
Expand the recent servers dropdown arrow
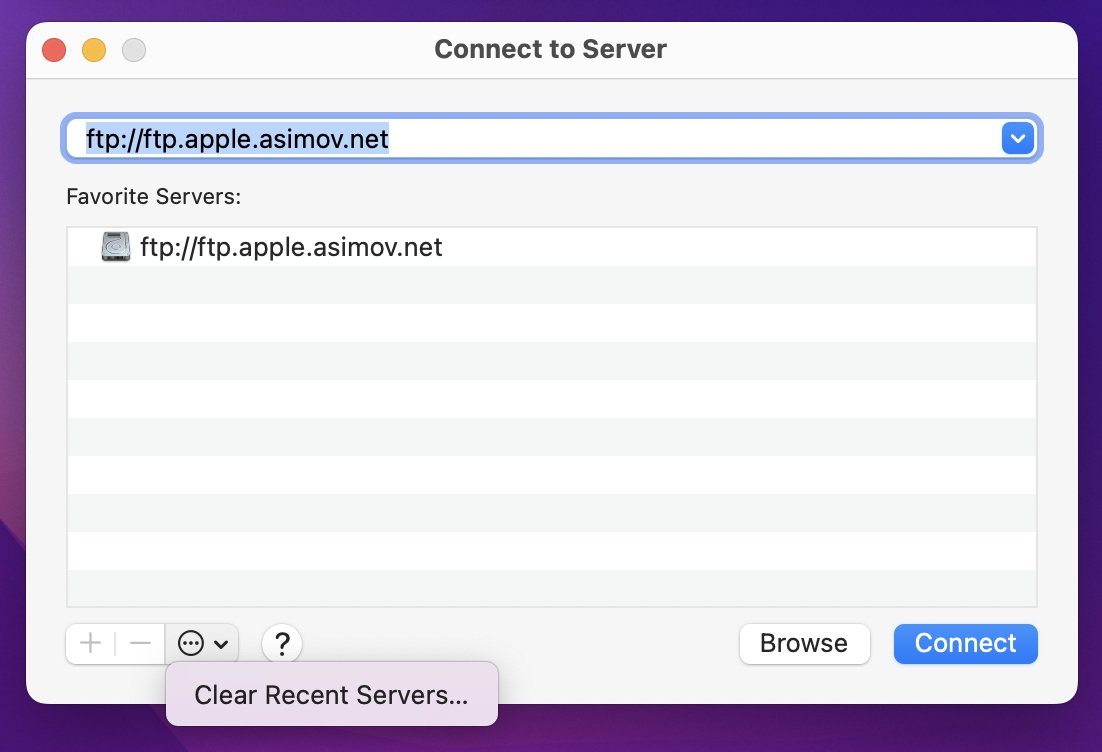tap(1018, 139)
